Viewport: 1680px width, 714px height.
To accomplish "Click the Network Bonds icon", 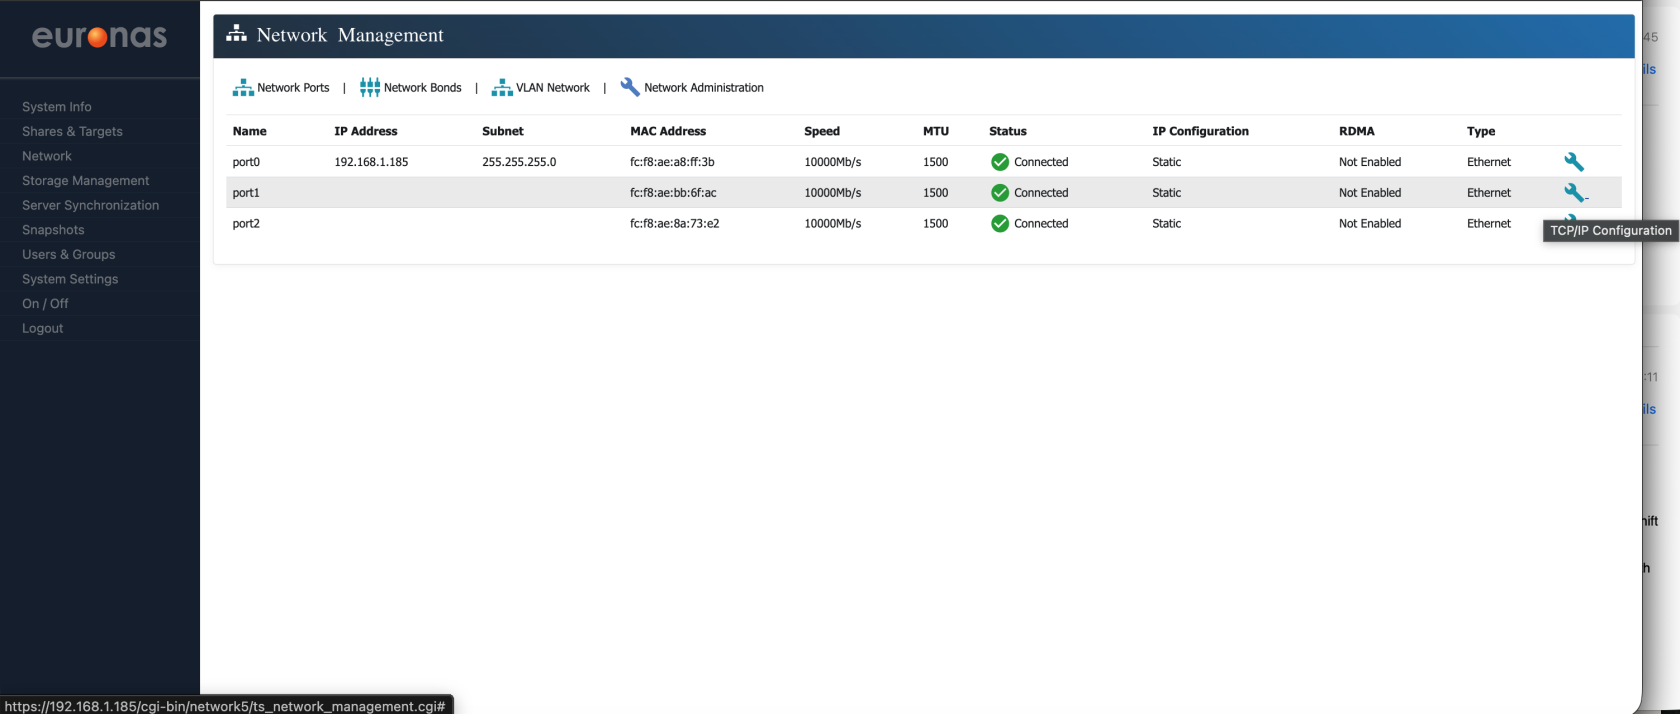I will [370, 88].
